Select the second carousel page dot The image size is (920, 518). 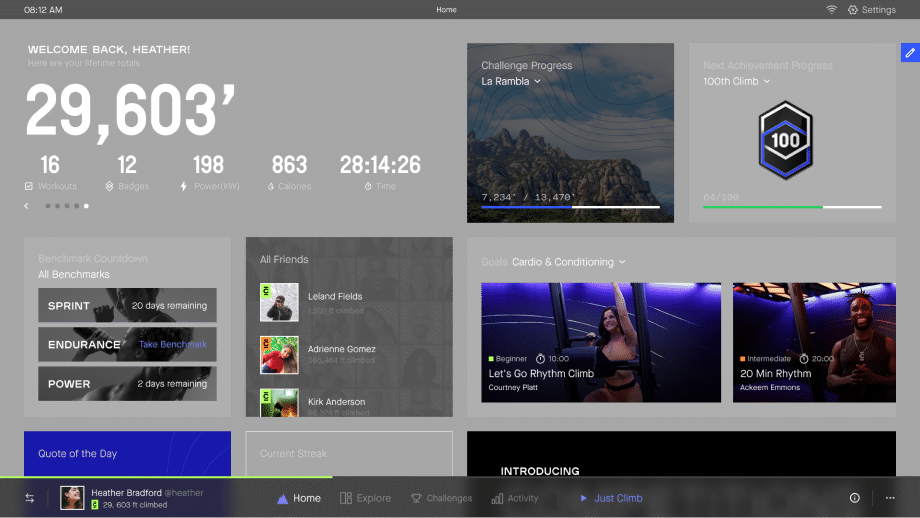click(58, 206)
